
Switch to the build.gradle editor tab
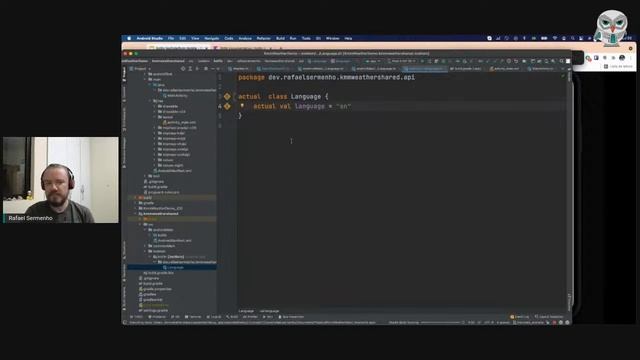pos(465,69)
